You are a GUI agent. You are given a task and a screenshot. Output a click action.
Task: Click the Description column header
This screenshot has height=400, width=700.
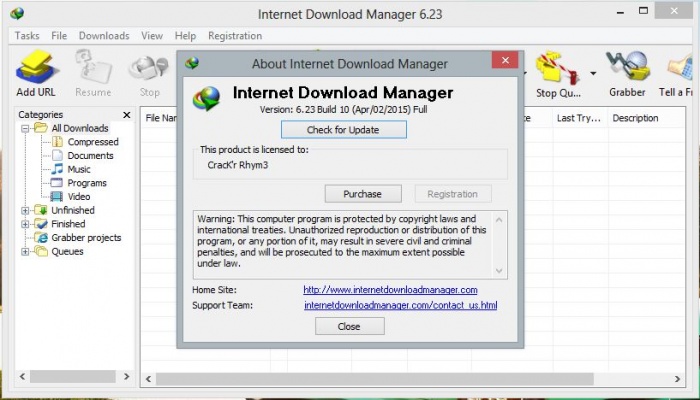646,118
